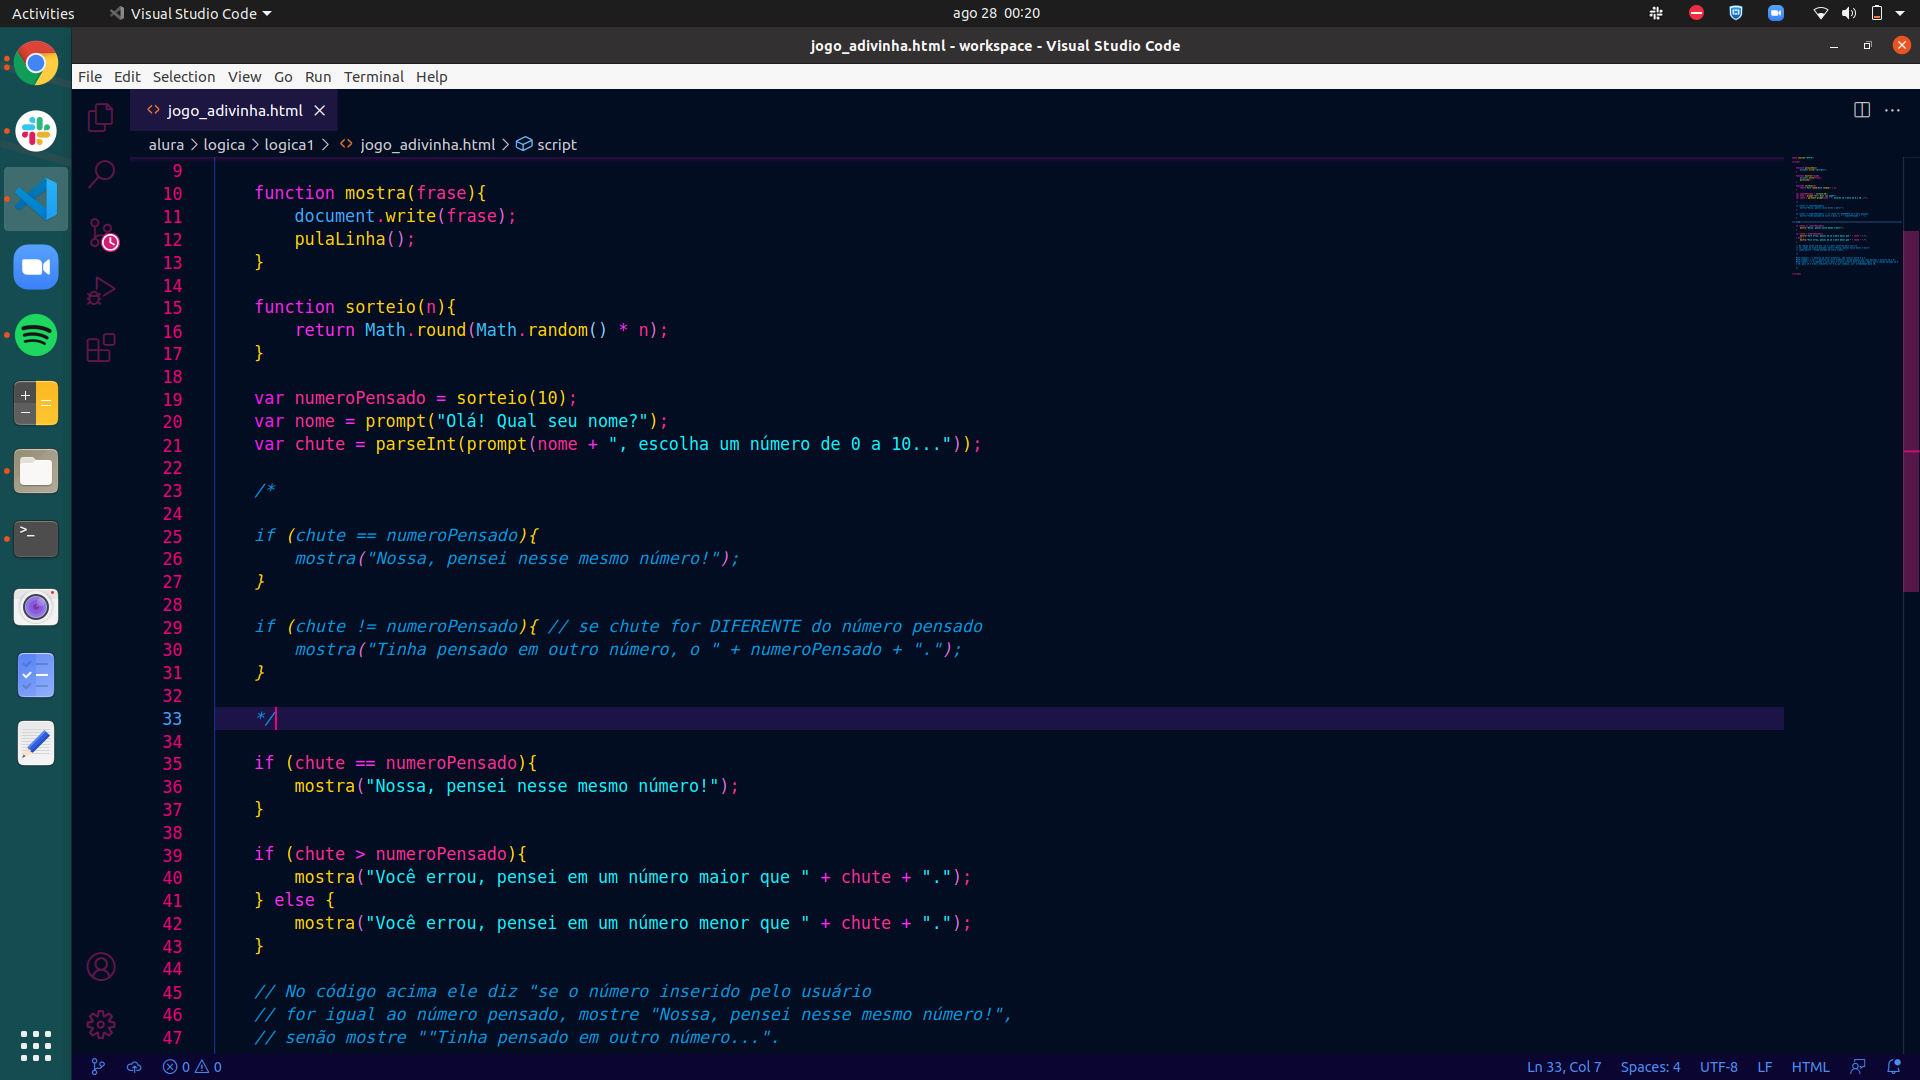Open Slack from the dock
The height and width of the screenshot is (1080, 1920).
(36, 131)
